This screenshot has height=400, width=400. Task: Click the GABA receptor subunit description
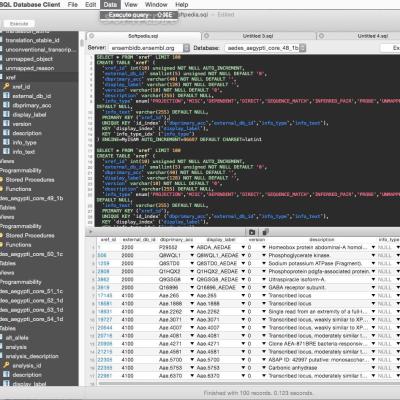(297, 288)
